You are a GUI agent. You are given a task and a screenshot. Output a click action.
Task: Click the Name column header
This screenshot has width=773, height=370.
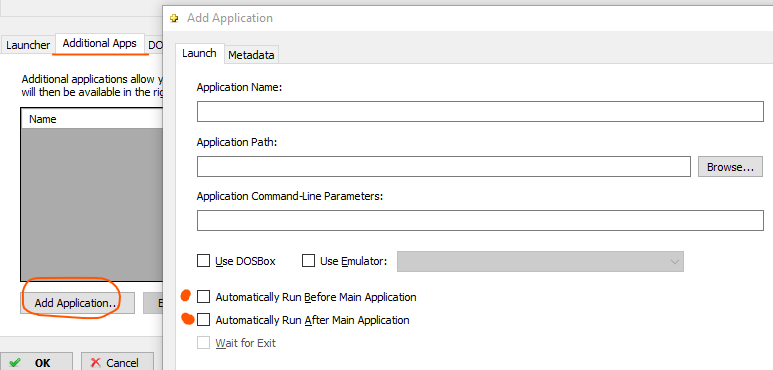pyautogui.click(x=92, y=119)
